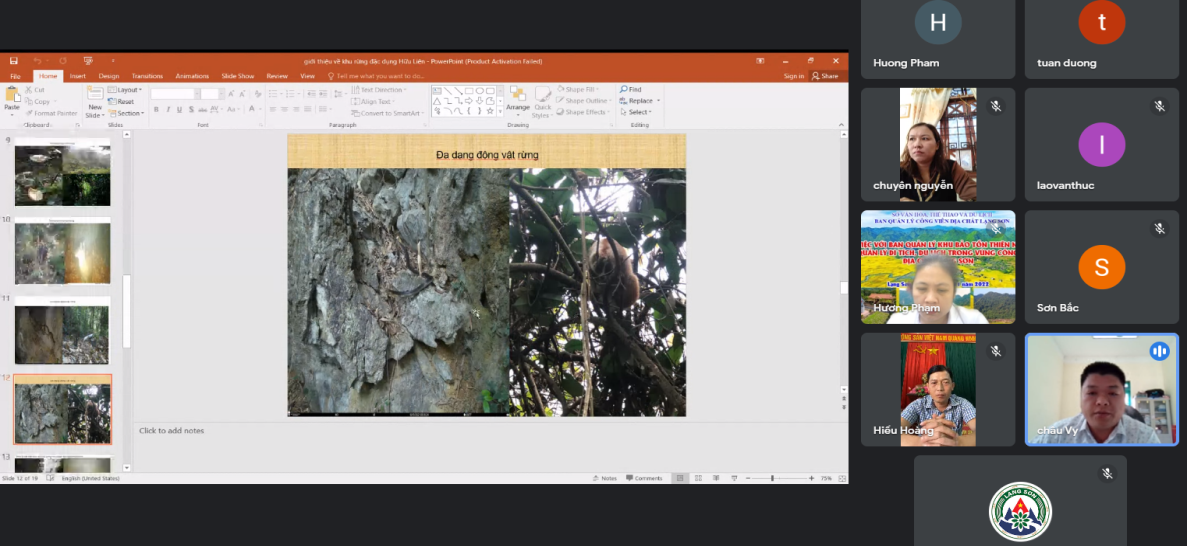Viewport: 1187px width, 546px height.
Task: Toggle Bold formatting
Action: pyautogui.click(x=156, y=109)
